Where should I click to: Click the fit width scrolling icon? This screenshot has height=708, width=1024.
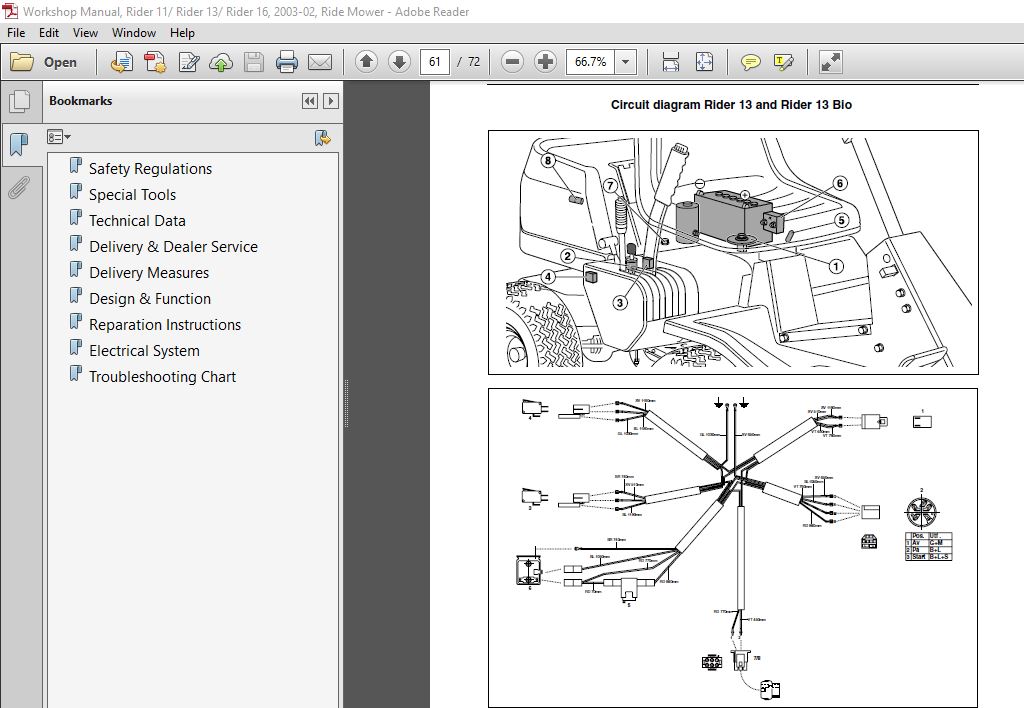click(671, 62)
